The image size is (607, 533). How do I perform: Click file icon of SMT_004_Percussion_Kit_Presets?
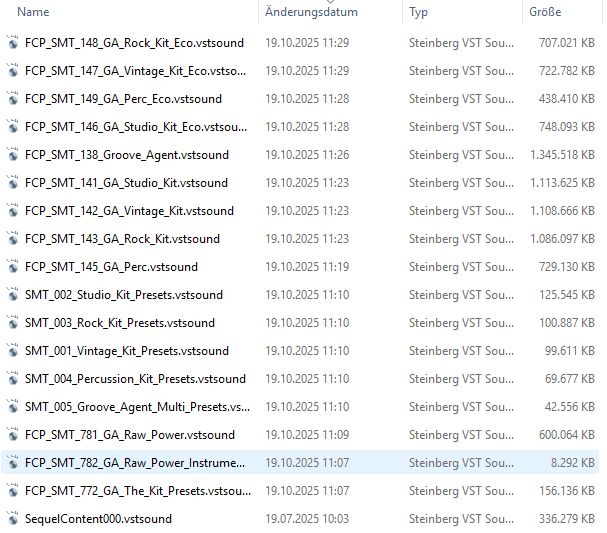pyautogui.click(x=13, y=379)
